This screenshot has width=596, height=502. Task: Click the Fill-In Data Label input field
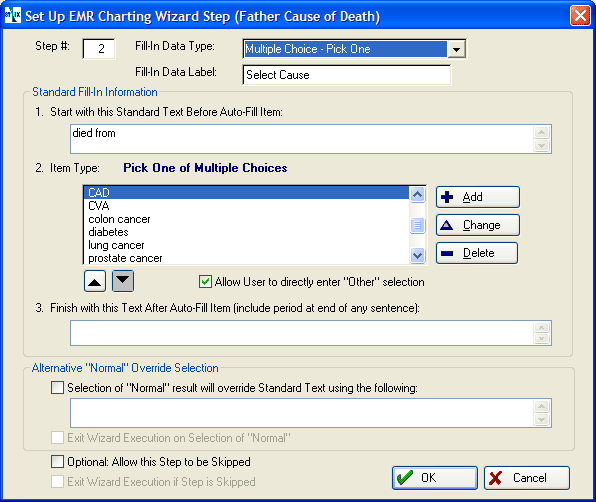coord(347,75)
